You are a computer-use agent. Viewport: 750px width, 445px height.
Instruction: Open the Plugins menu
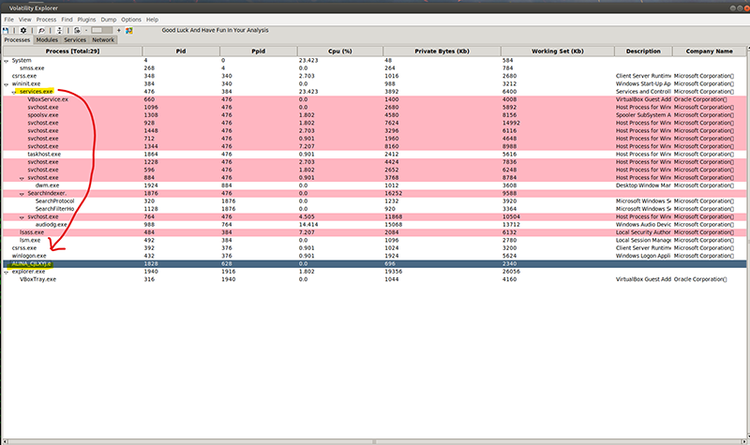(x=87, y=20)
